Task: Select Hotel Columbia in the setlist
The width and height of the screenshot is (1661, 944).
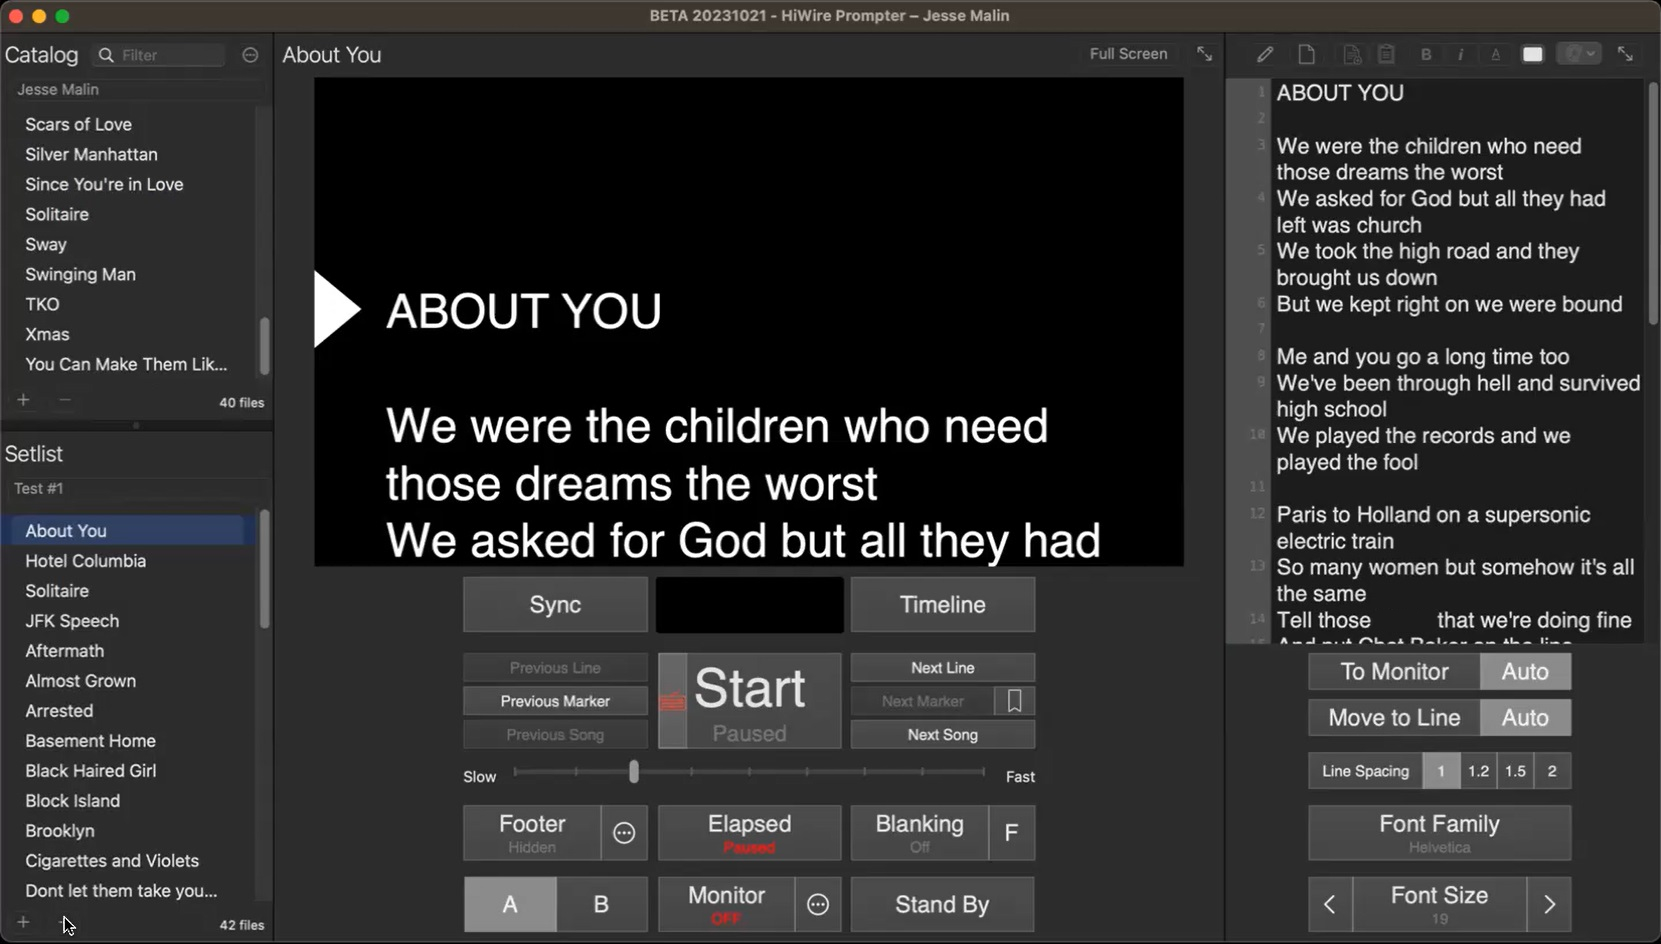Action: 86,561
